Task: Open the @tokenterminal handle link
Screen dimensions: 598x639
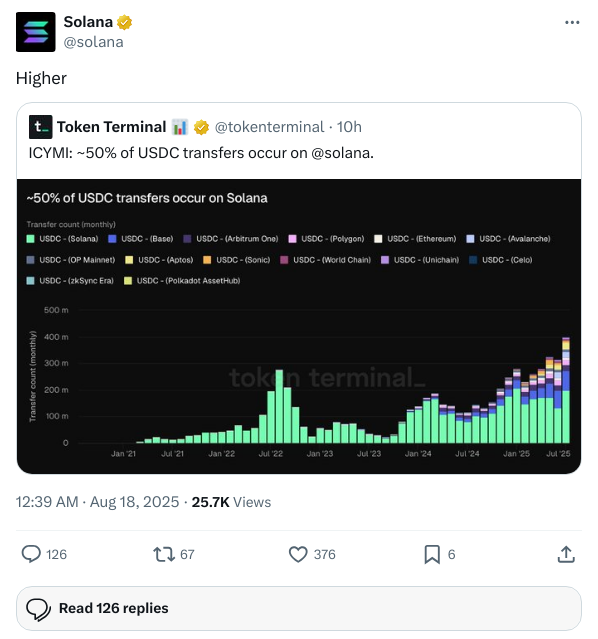Action: (269, 127)
